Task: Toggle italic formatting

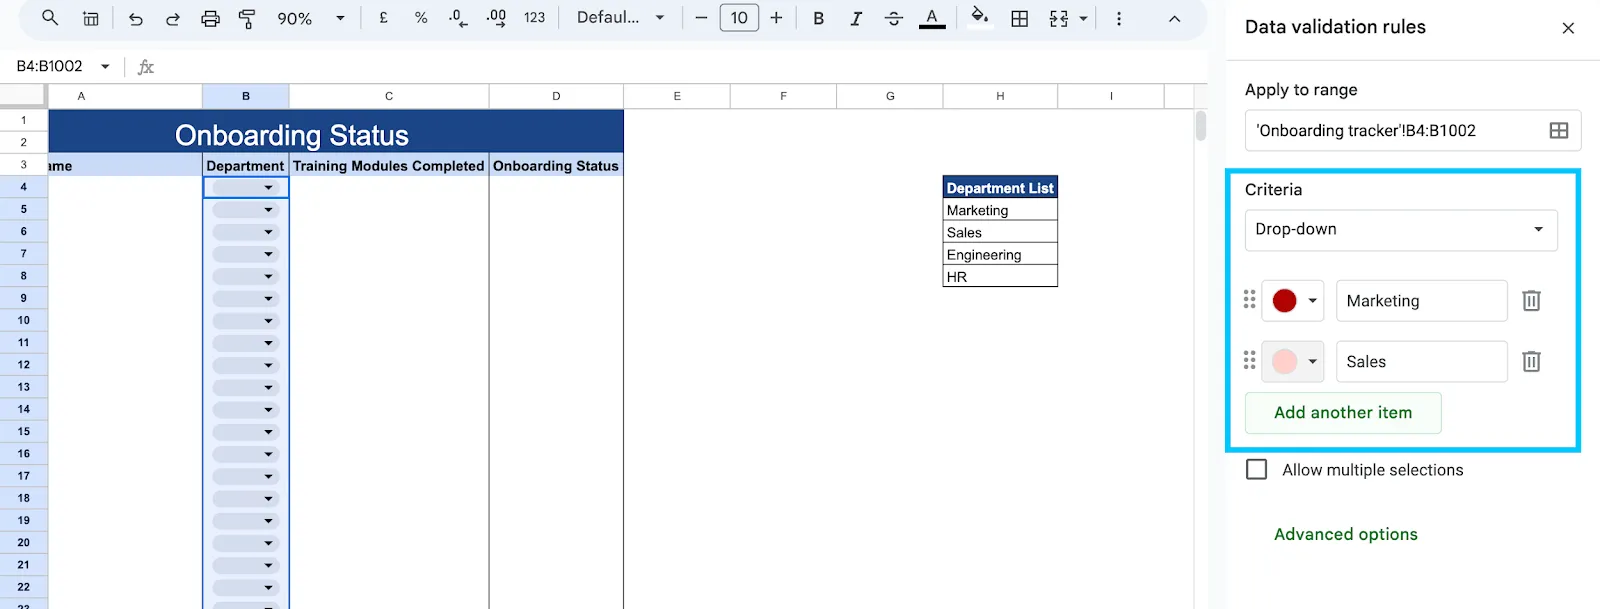Action: (856, 18)
